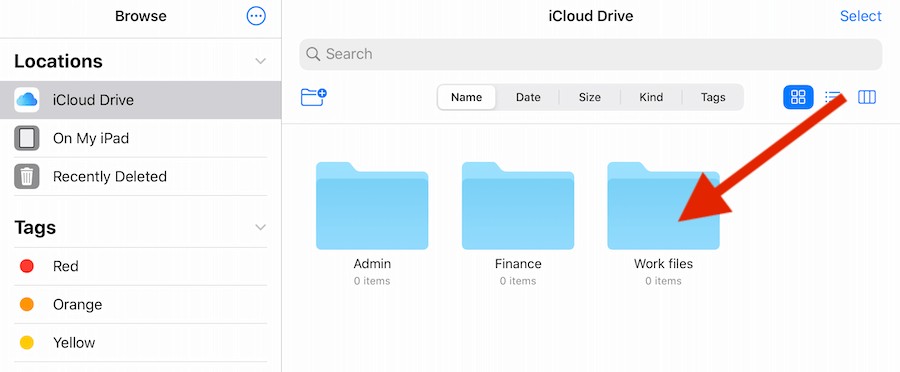The width and height of the screenshot is (900, 372).
Task: Sort files by Size
Action: pos(589,98)
